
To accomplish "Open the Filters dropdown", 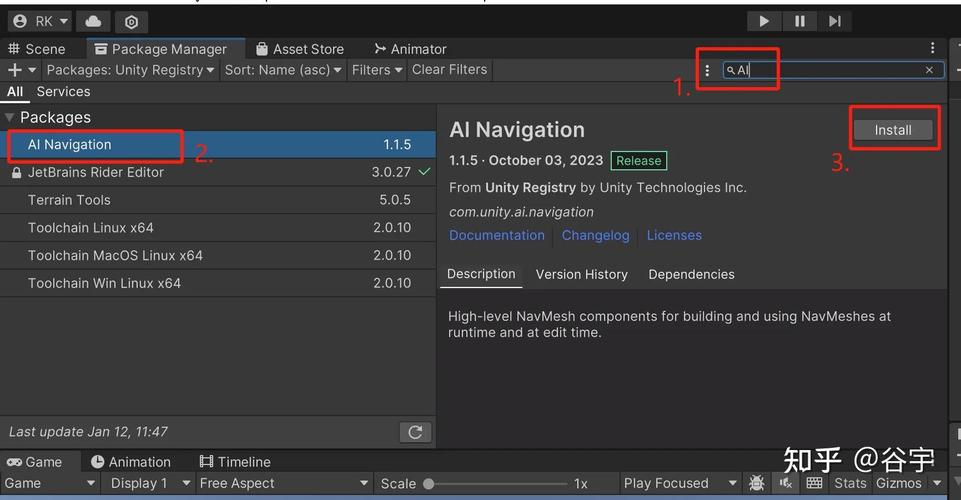I will pyautogui.click(x=377, y=70).
